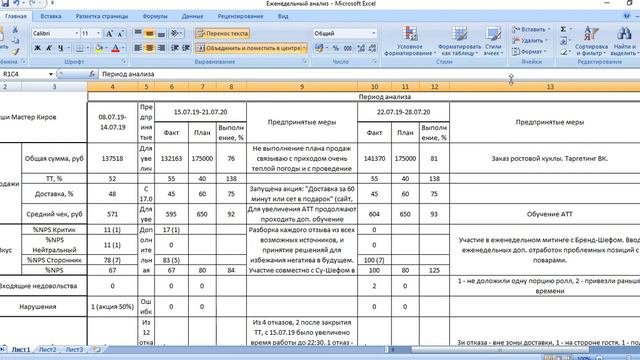Decrease font size with the small A icon
Viewport: 640px width, 360px height.
click(121, 33)
